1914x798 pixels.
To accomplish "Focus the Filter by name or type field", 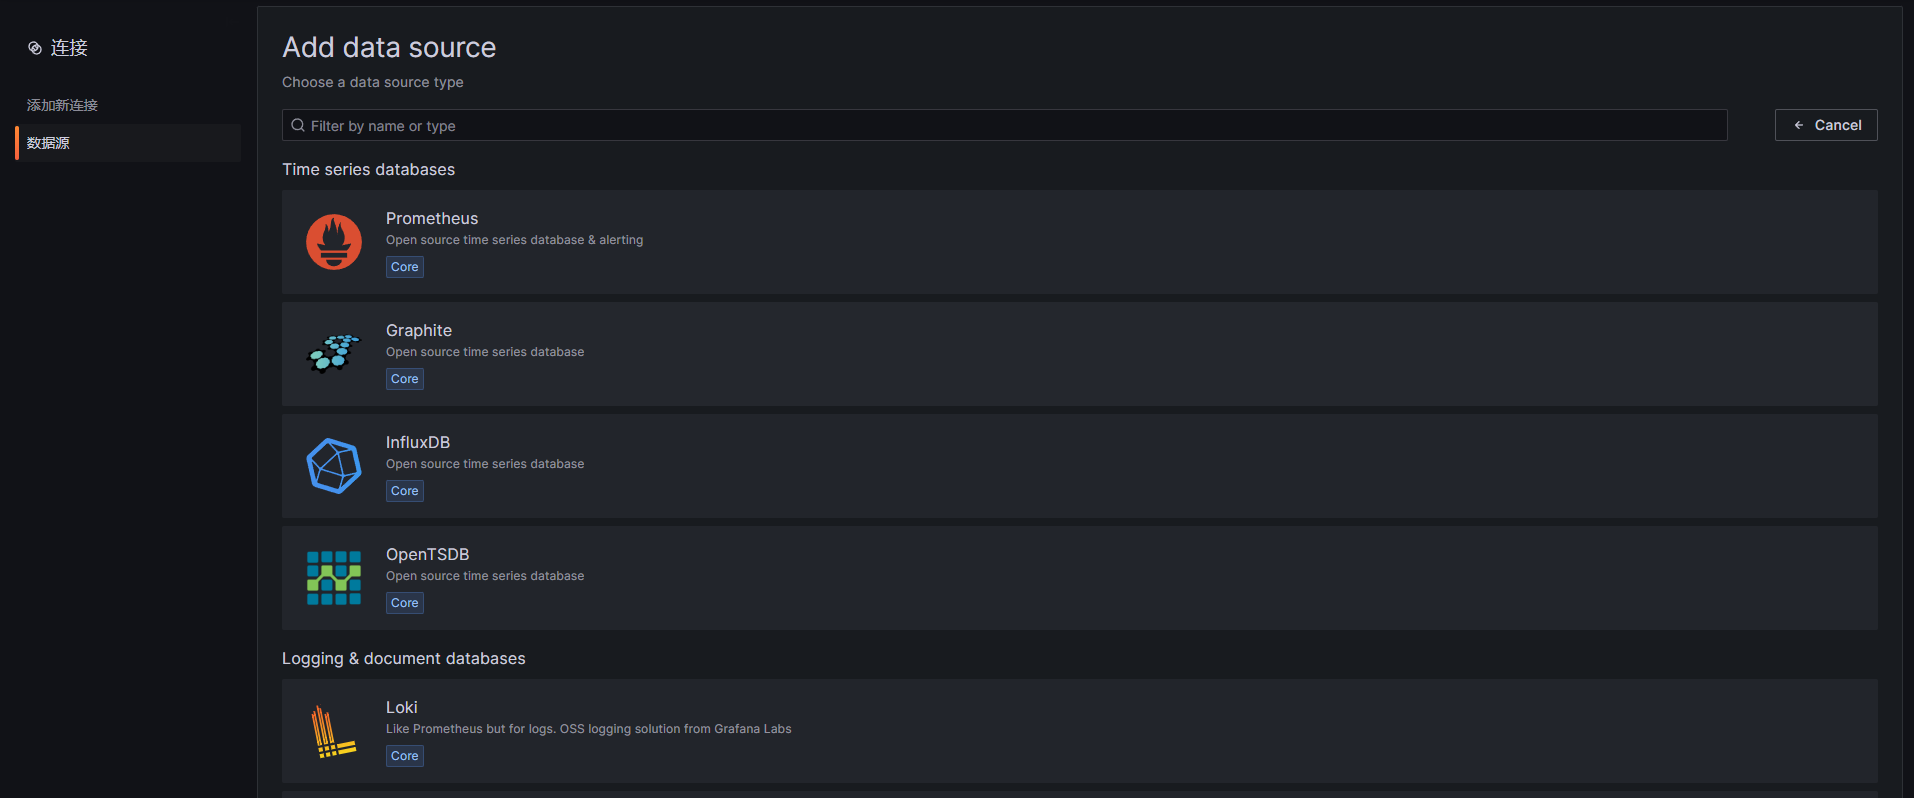I will [1004, 125].
